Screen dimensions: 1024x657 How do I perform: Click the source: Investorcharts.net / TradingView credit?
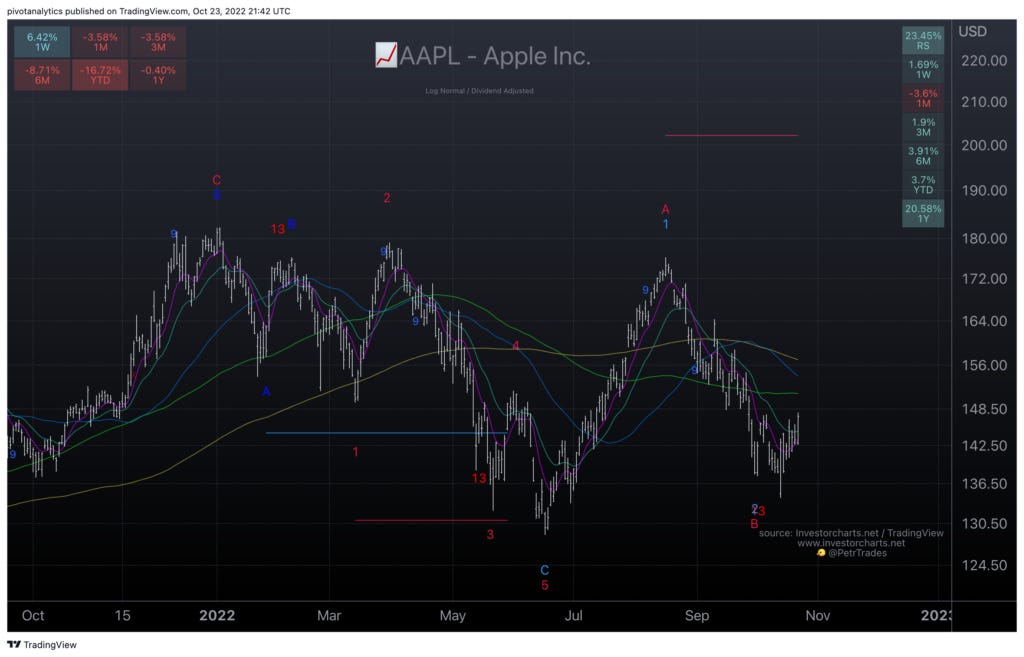coord(851,533)
